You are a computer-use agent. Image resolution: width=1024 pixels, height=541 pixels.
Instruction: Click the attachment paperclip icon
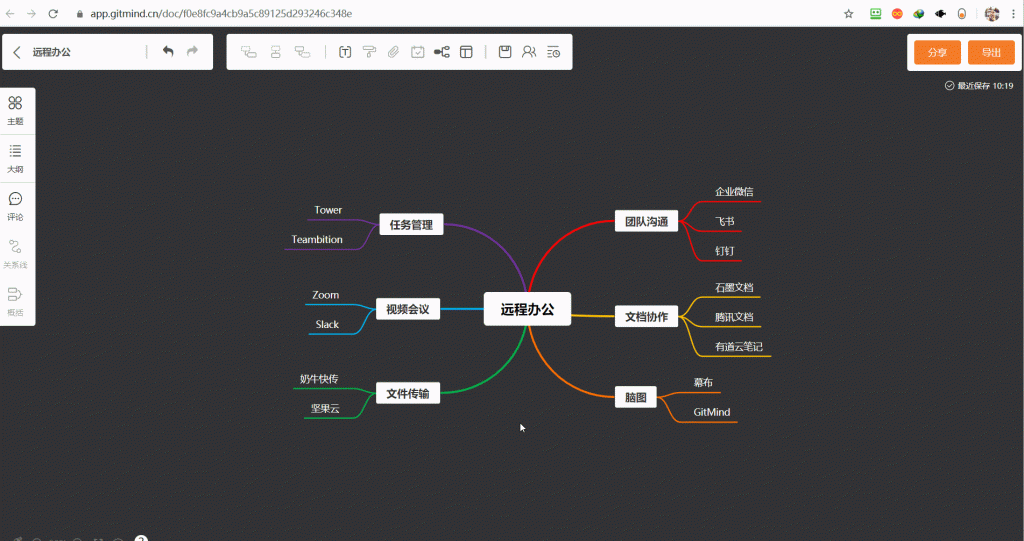393,52
